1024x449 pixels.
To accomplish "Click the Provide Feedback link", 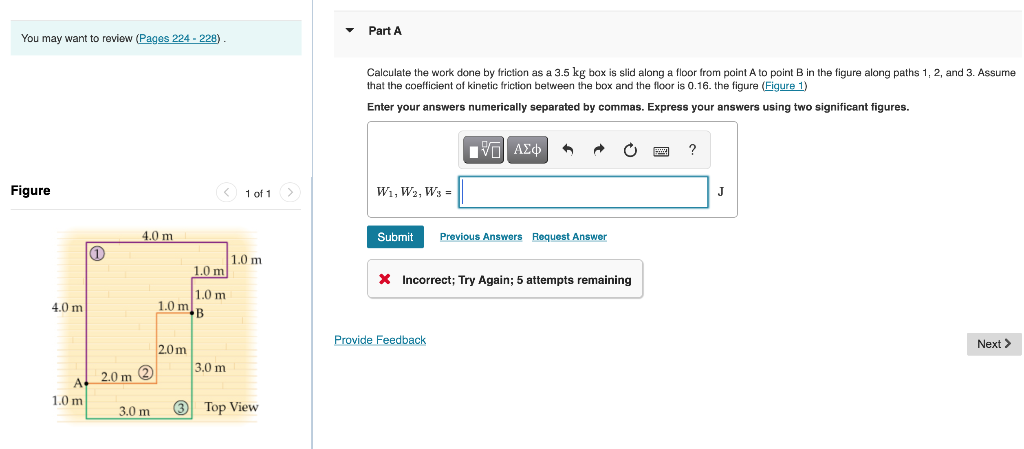I will [380, 340].
